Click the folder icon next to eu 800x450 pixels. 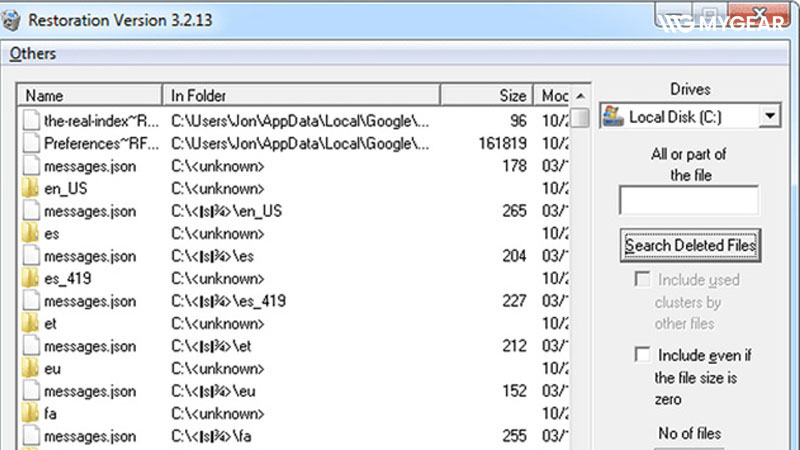click(x=31, y=368)
